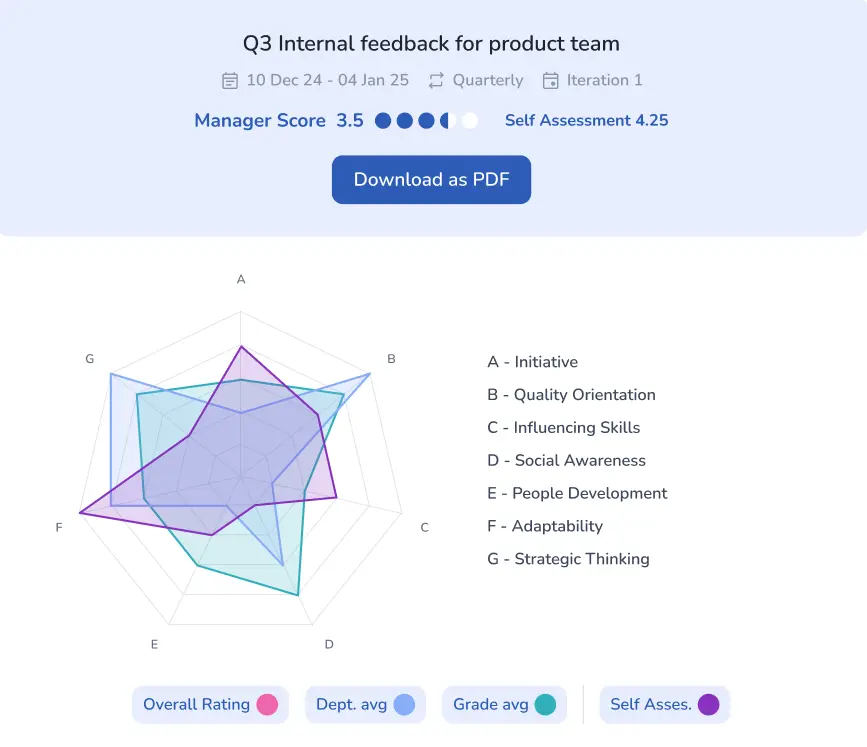Click the purple Self Asses. color dot
This screenshot has width=867, height=747.
(708, 704)
